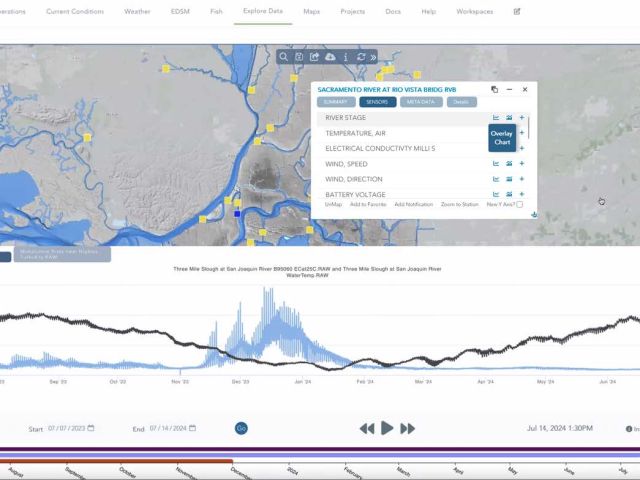
Task: Select the Summary button in station panel
Action: 336,102
